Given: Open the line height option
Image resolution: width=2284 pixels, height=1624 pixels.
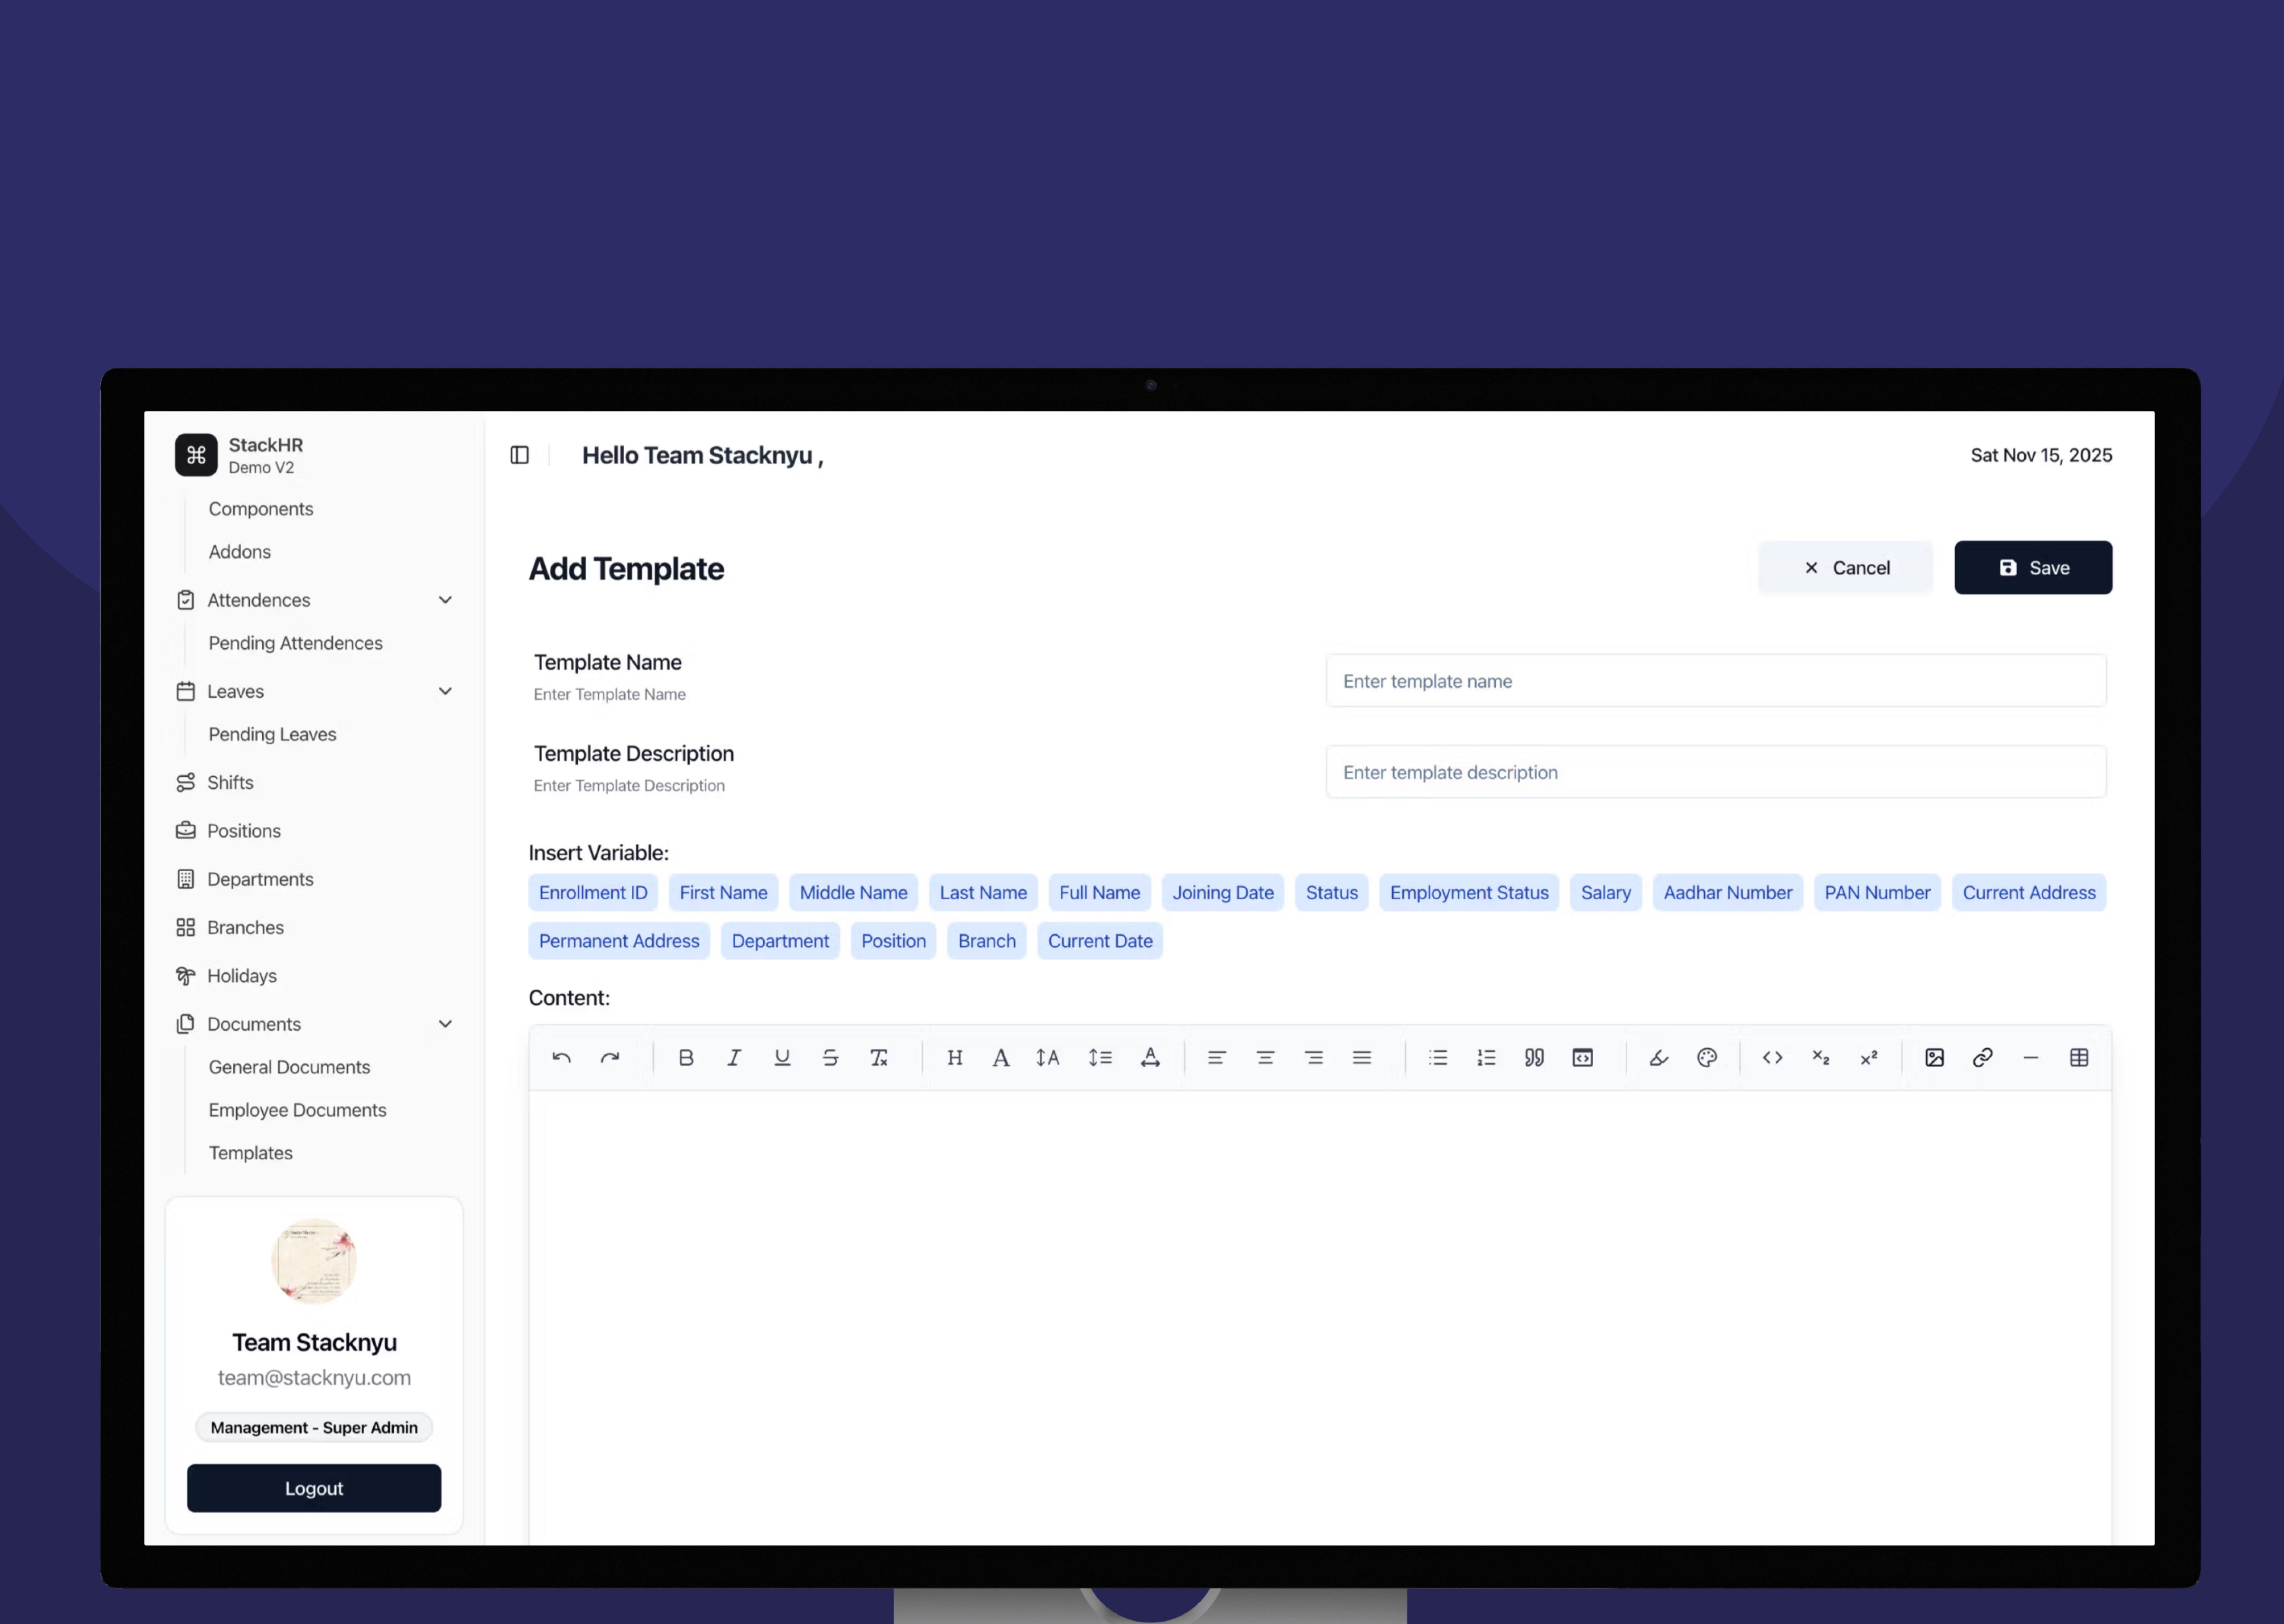Looking at the screenshot, I should (x=1100, y=1057).
